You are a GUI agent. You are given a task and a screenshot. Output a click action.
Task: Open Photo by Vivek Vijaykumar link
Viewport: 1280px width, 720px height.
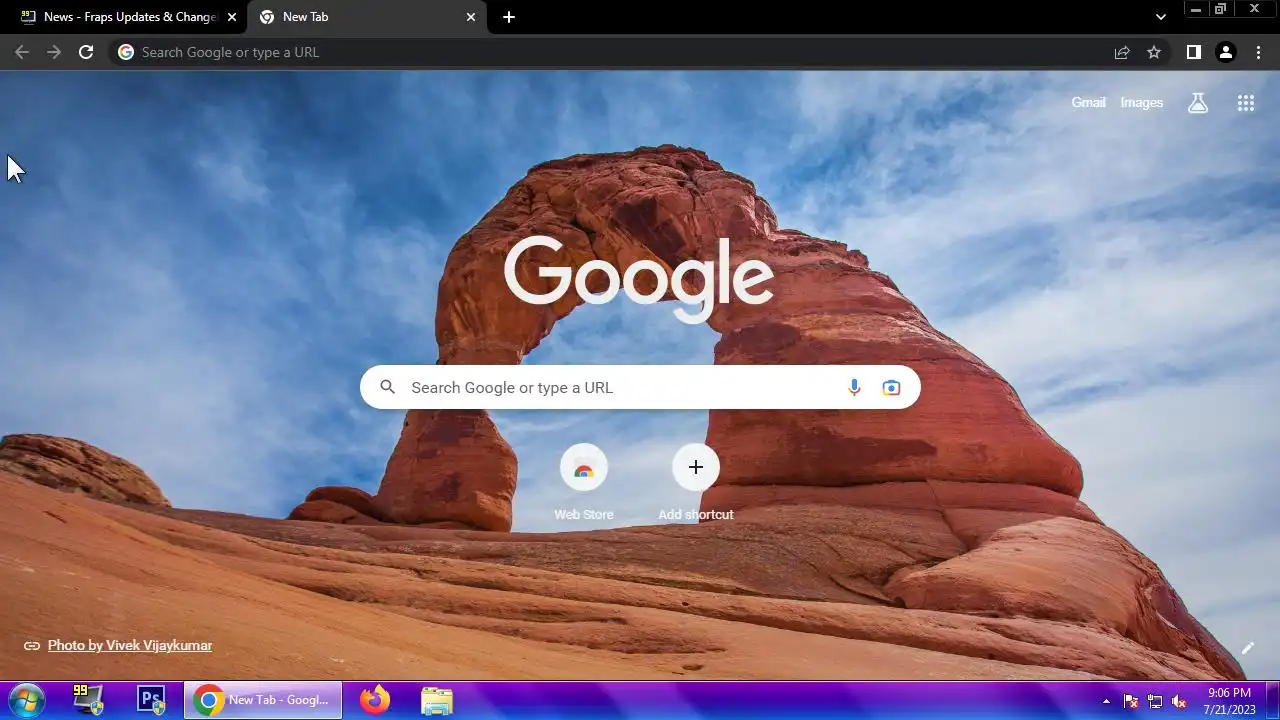coord(130,646)
